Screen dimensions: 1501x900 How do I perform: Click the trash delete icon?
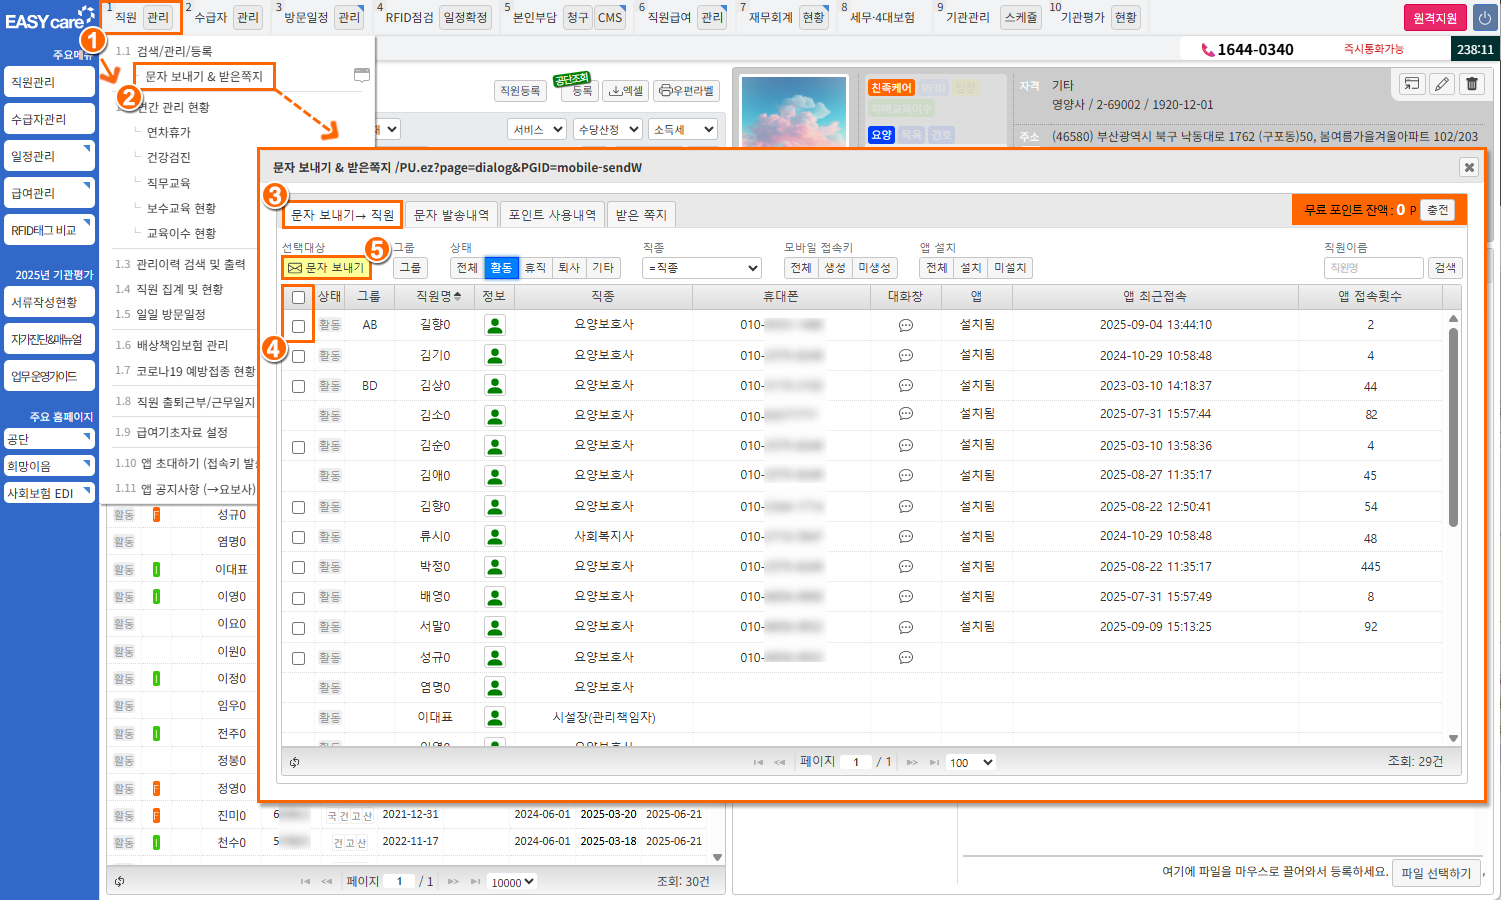click(1472, 84)
